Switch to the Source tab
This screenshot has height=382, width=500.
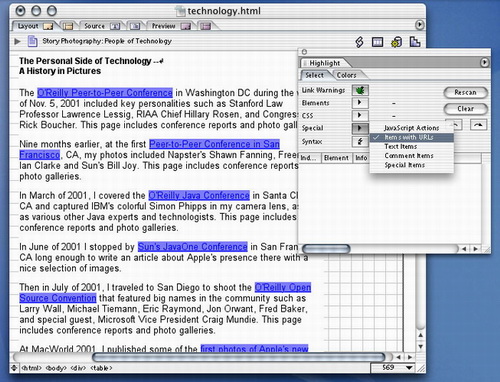[x=101, y=26]
